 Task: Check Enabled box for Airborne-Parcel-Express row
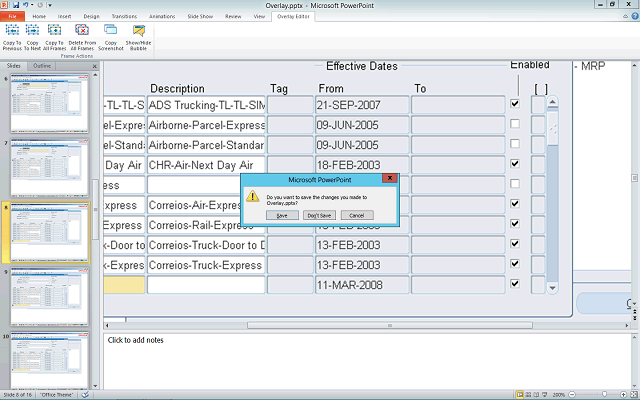514,124
